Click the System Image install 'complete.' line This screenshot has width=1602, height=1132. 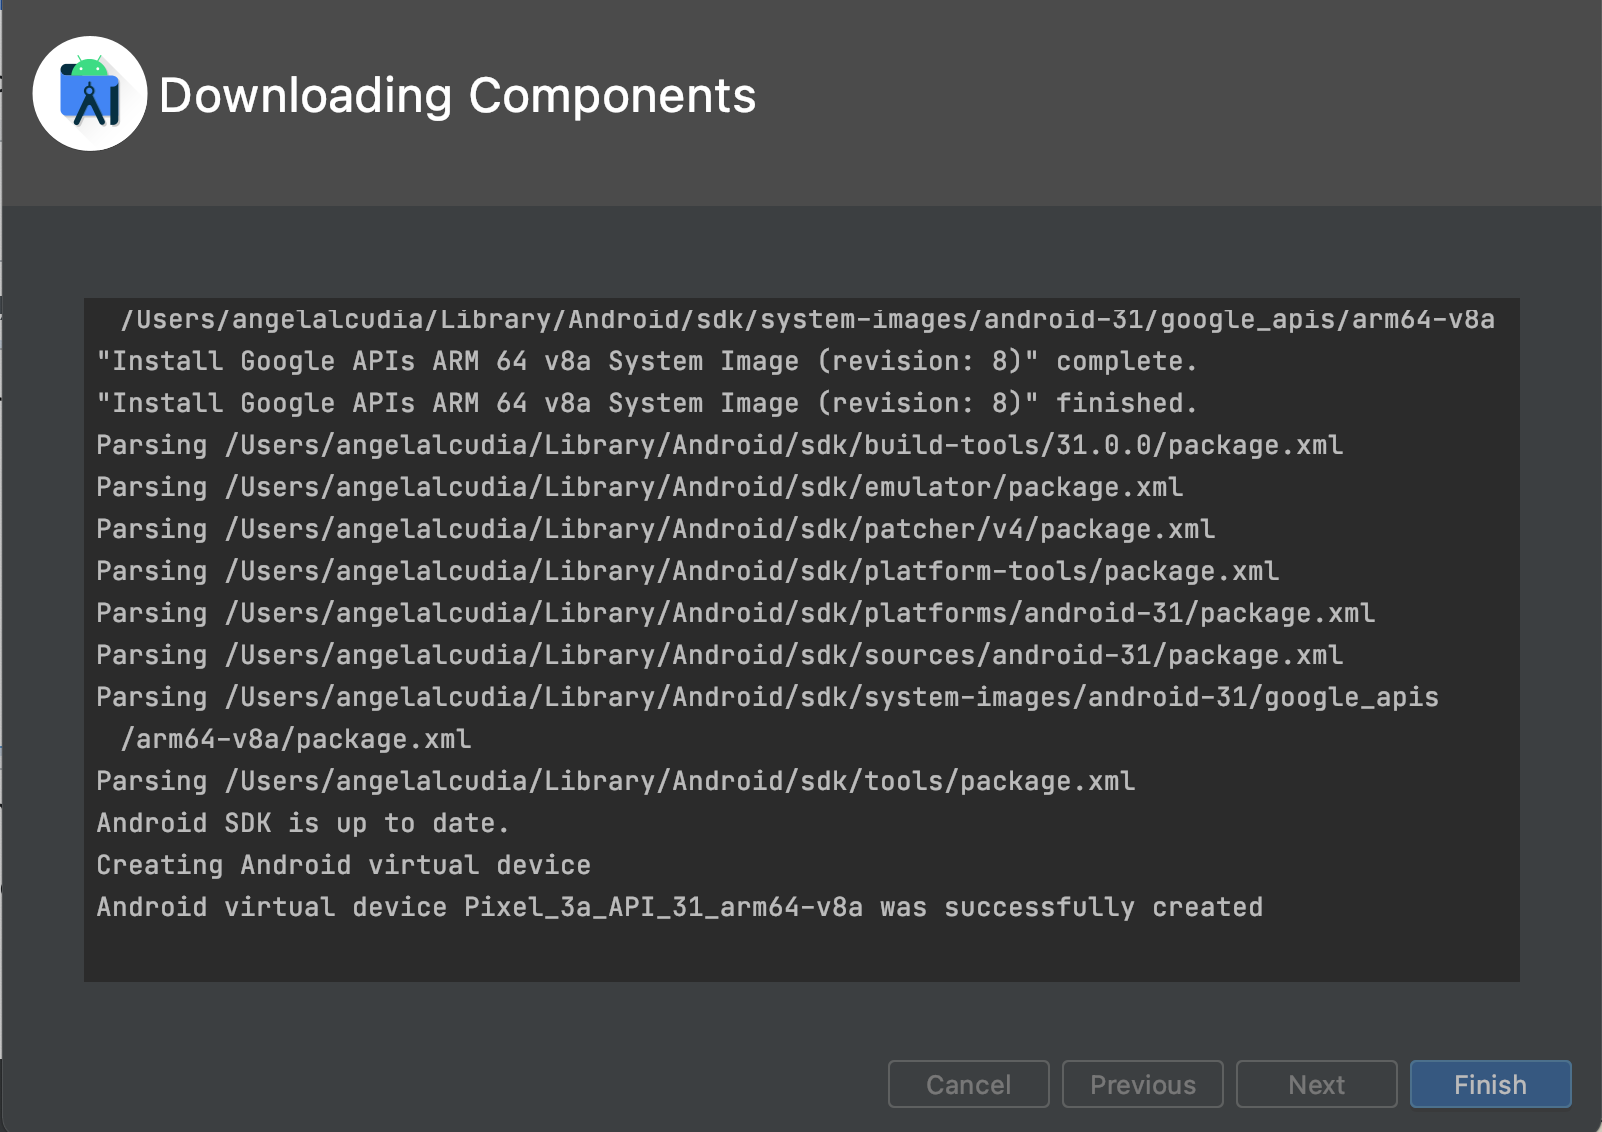click(646, 361)
